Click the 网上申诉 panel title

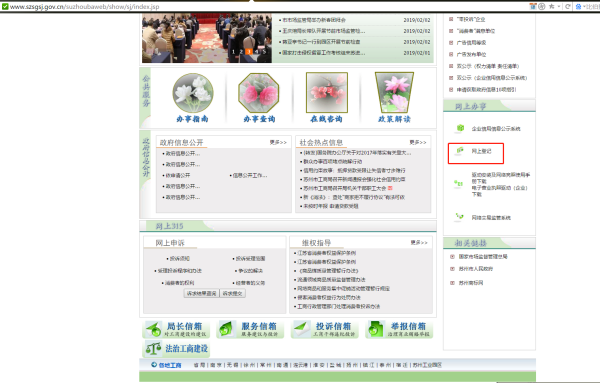click(170, 243)
